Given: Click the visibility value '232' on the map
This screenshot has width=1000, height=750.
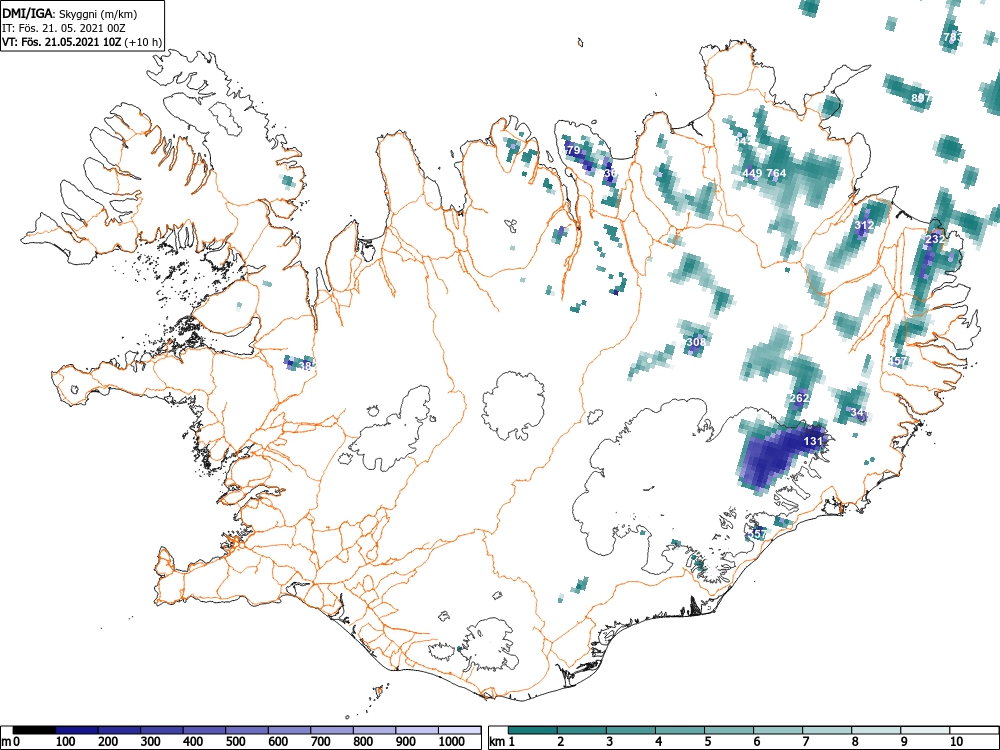Looking at the screenshot, I should [934, 239].
